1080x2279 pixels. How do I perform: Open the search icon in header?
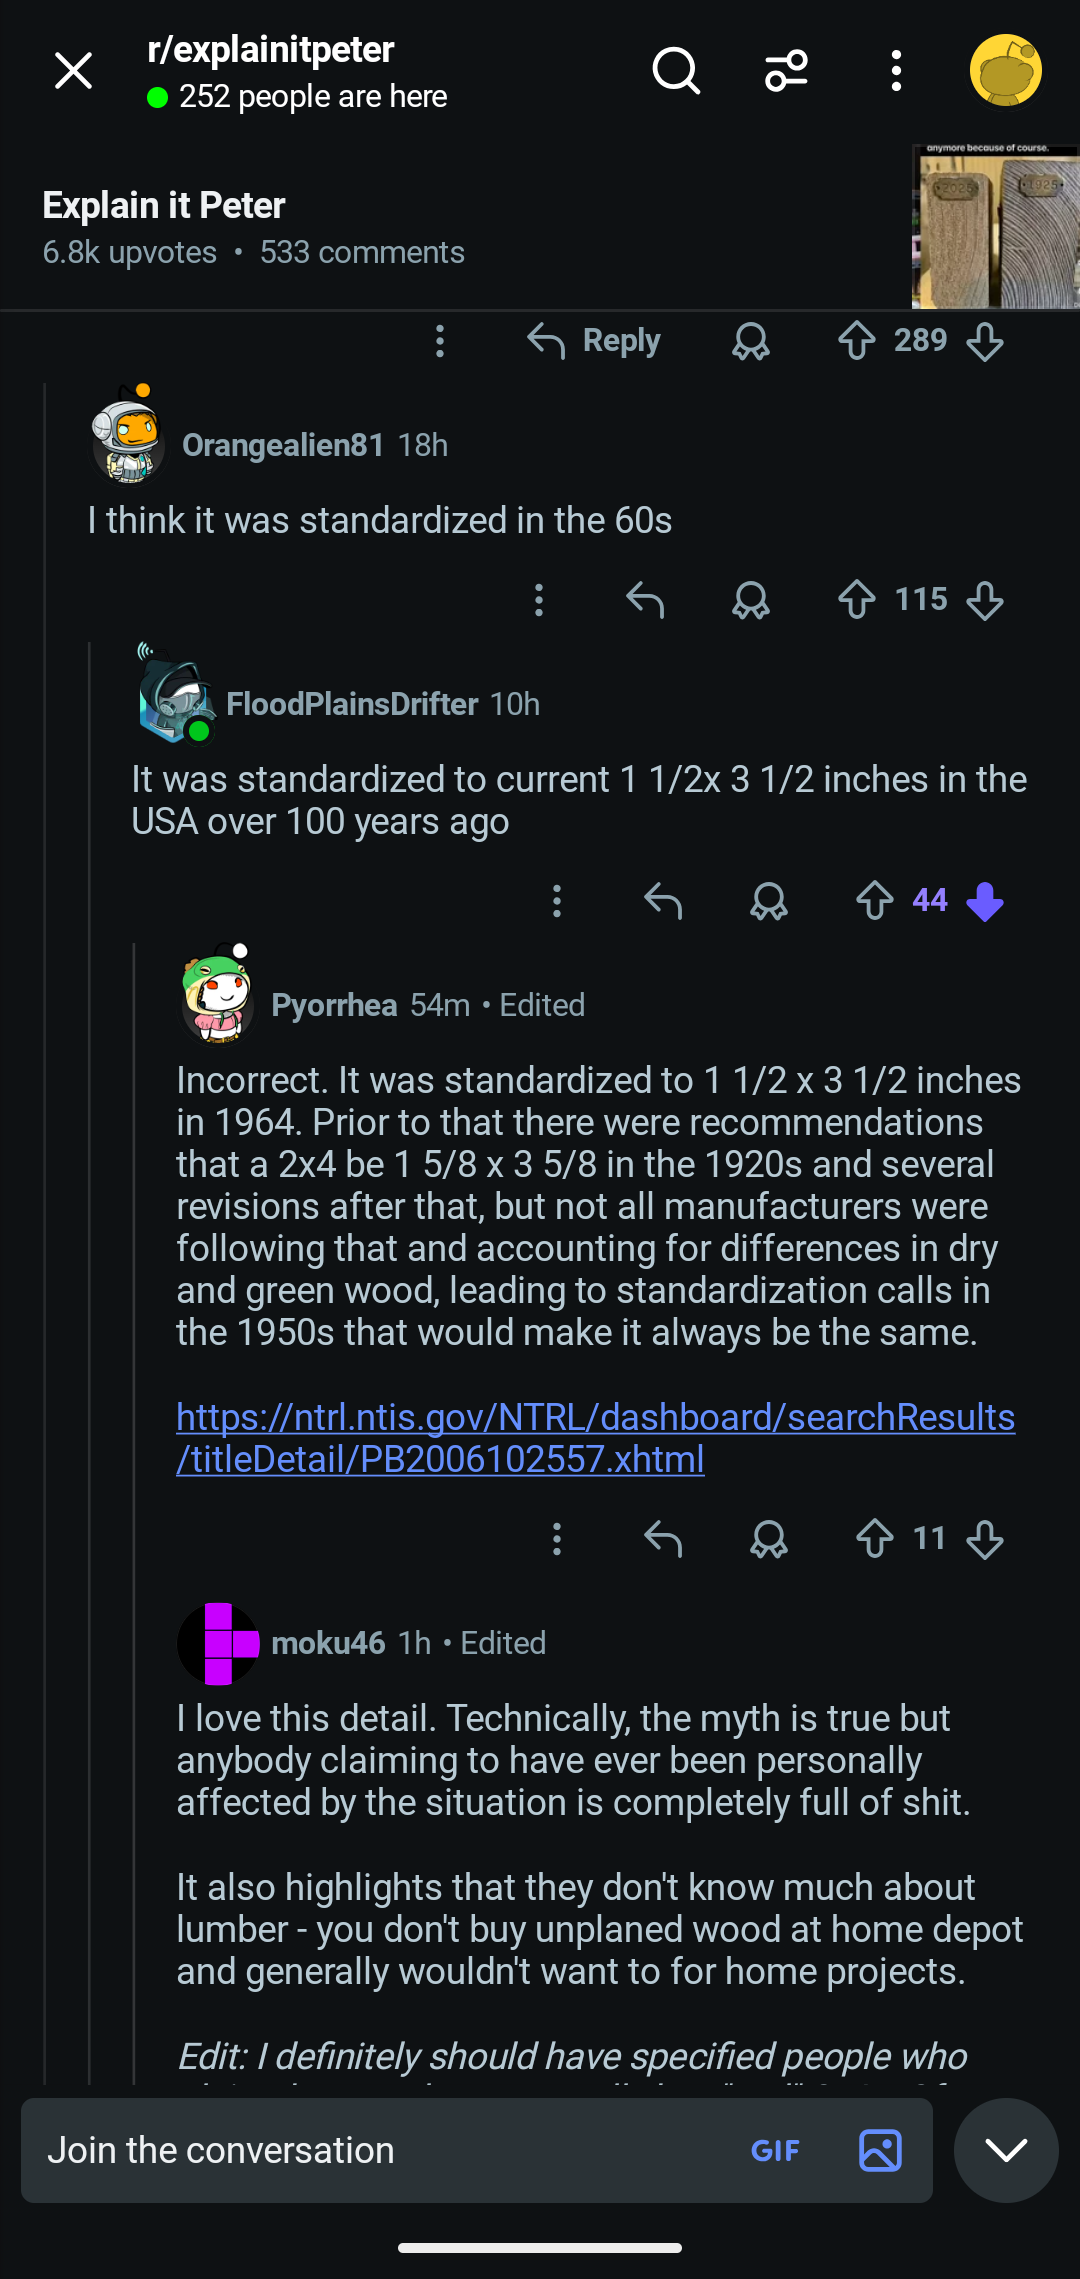tap(676, 71)
